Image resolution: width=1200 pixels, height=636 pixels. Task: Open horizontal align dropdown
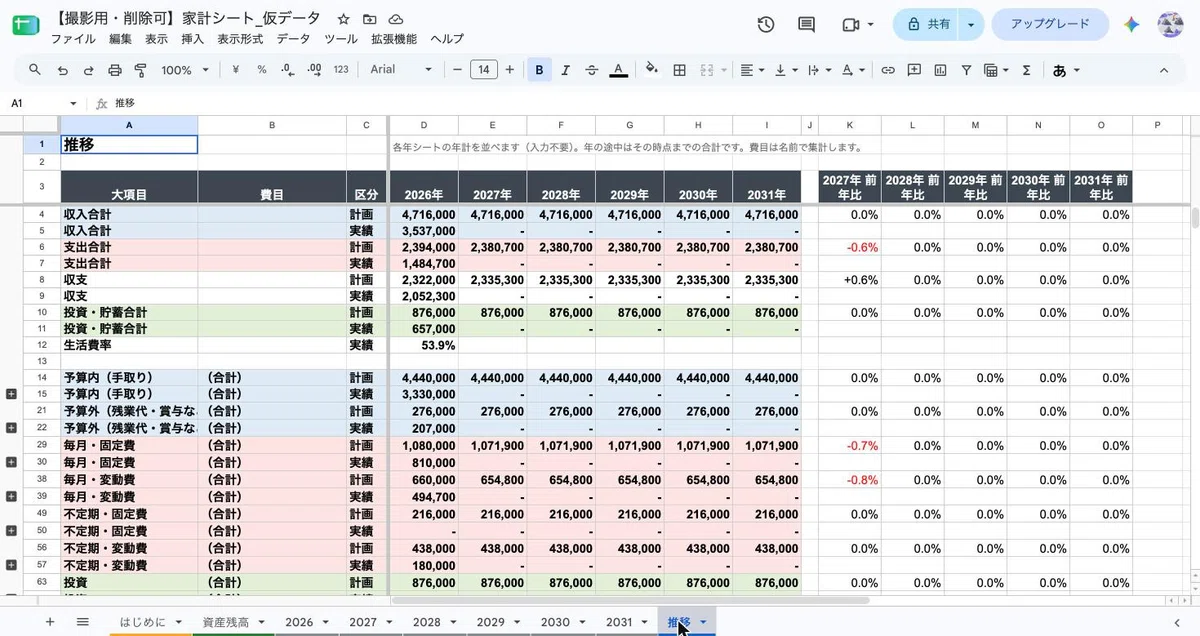tap(752, 70)
